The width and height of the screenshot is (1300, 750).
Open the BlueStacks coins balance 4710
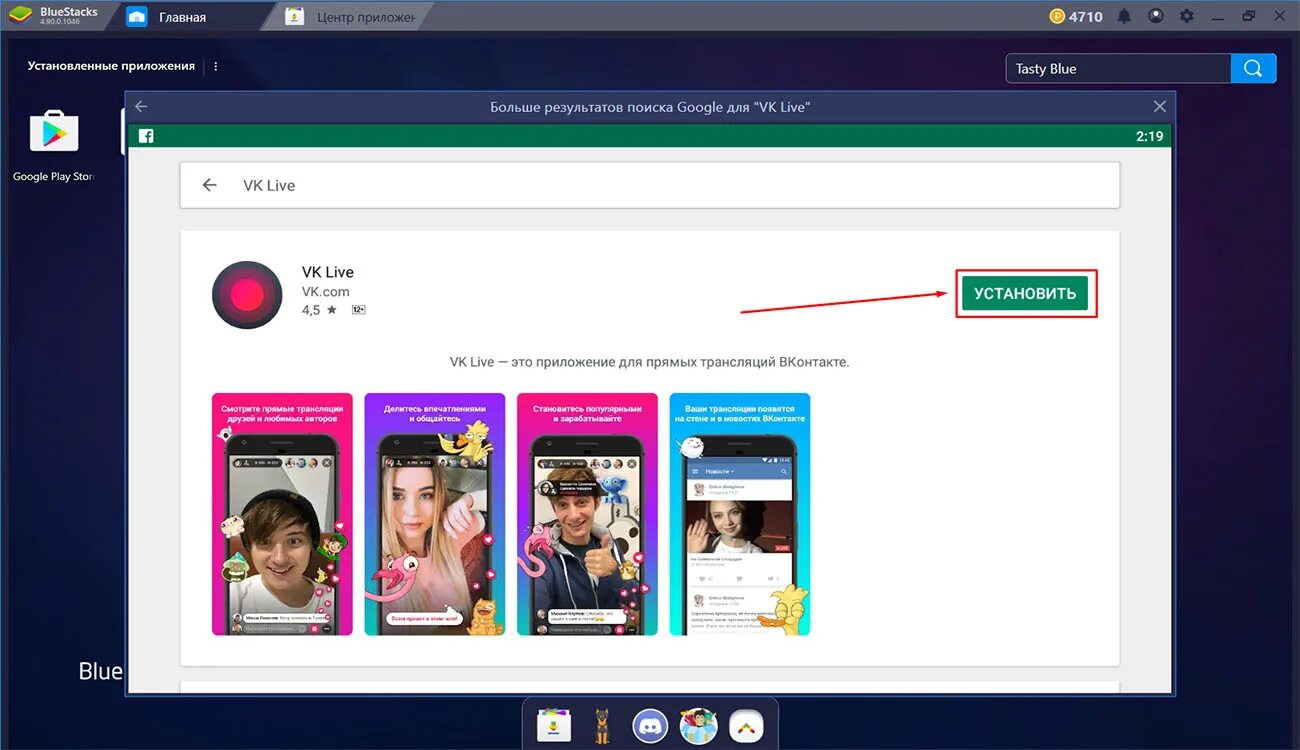click(x=1076, y=16)
